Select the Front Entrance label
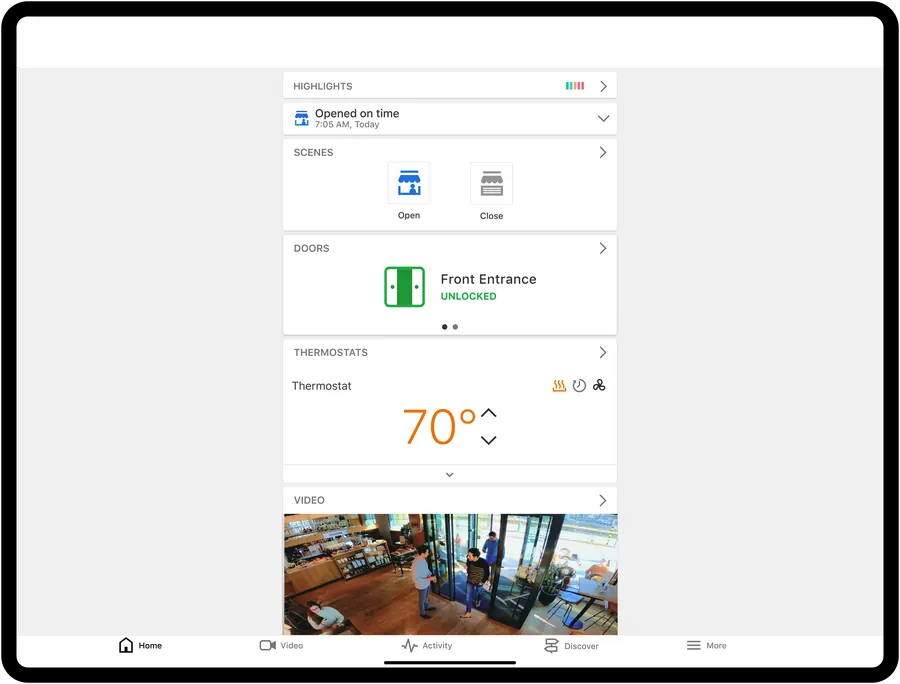 point(488,279)
